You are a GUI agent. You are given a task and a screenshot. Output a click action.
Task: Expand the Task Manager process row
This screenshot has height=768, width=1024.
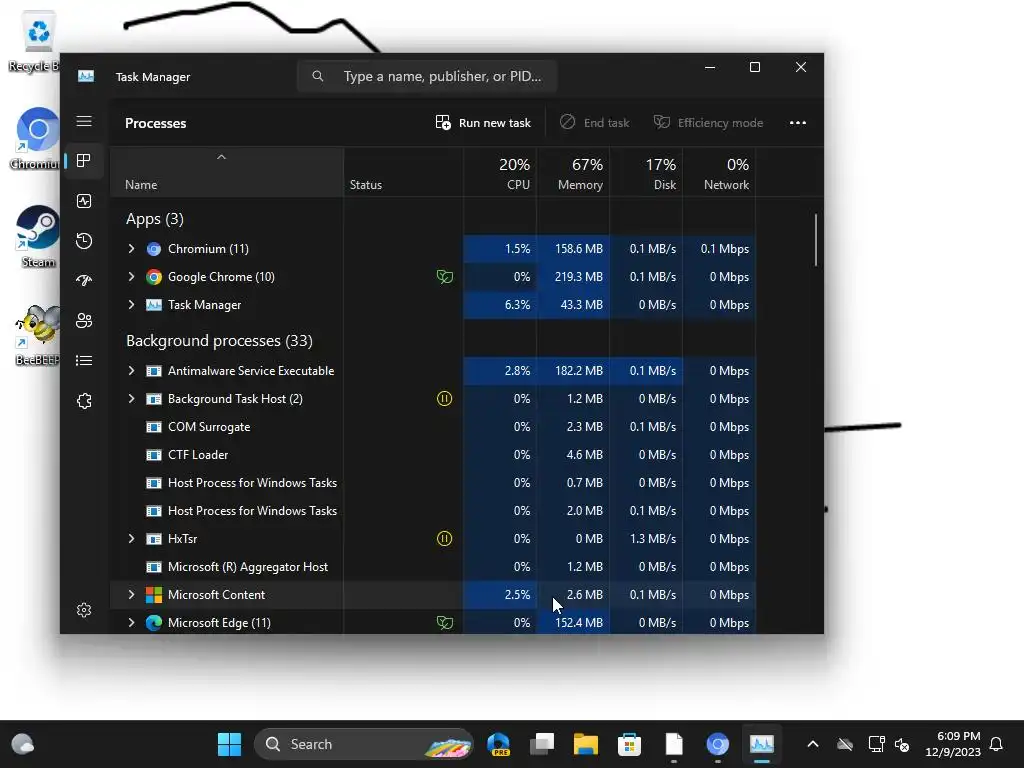click(131, 305)
